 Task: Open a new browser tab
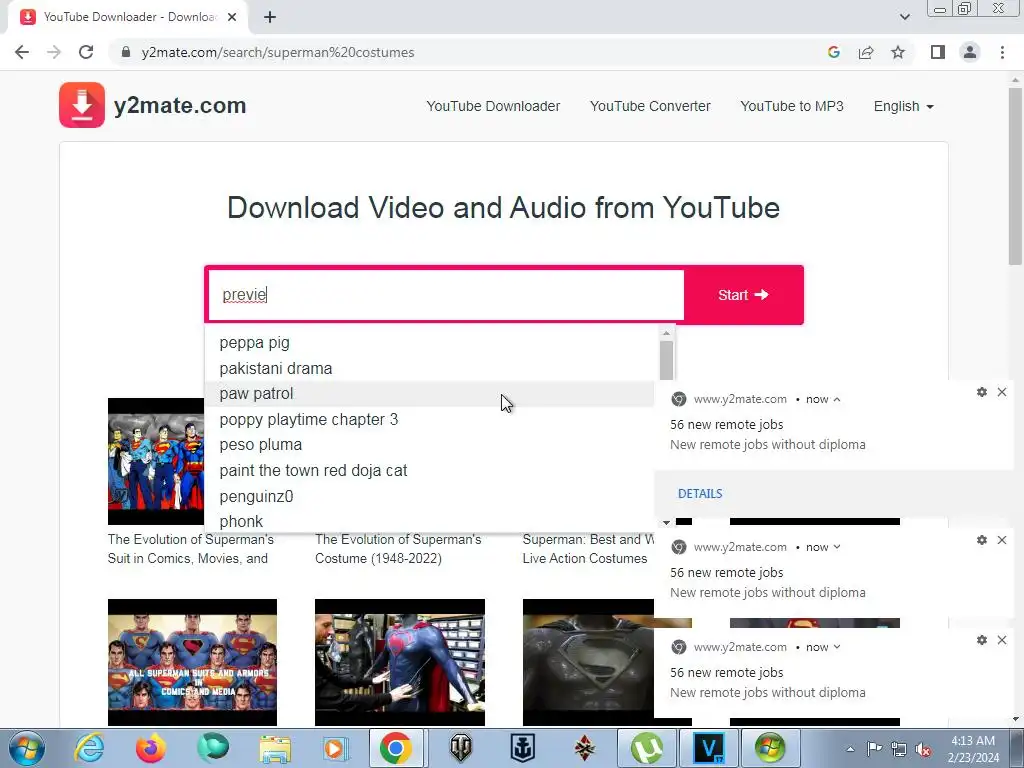coord(270,17)
